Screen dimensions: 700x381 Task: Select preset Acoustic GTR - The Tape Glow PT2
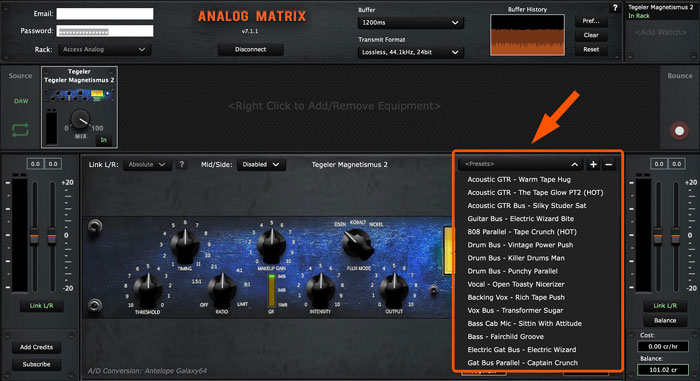coord(535,193)
